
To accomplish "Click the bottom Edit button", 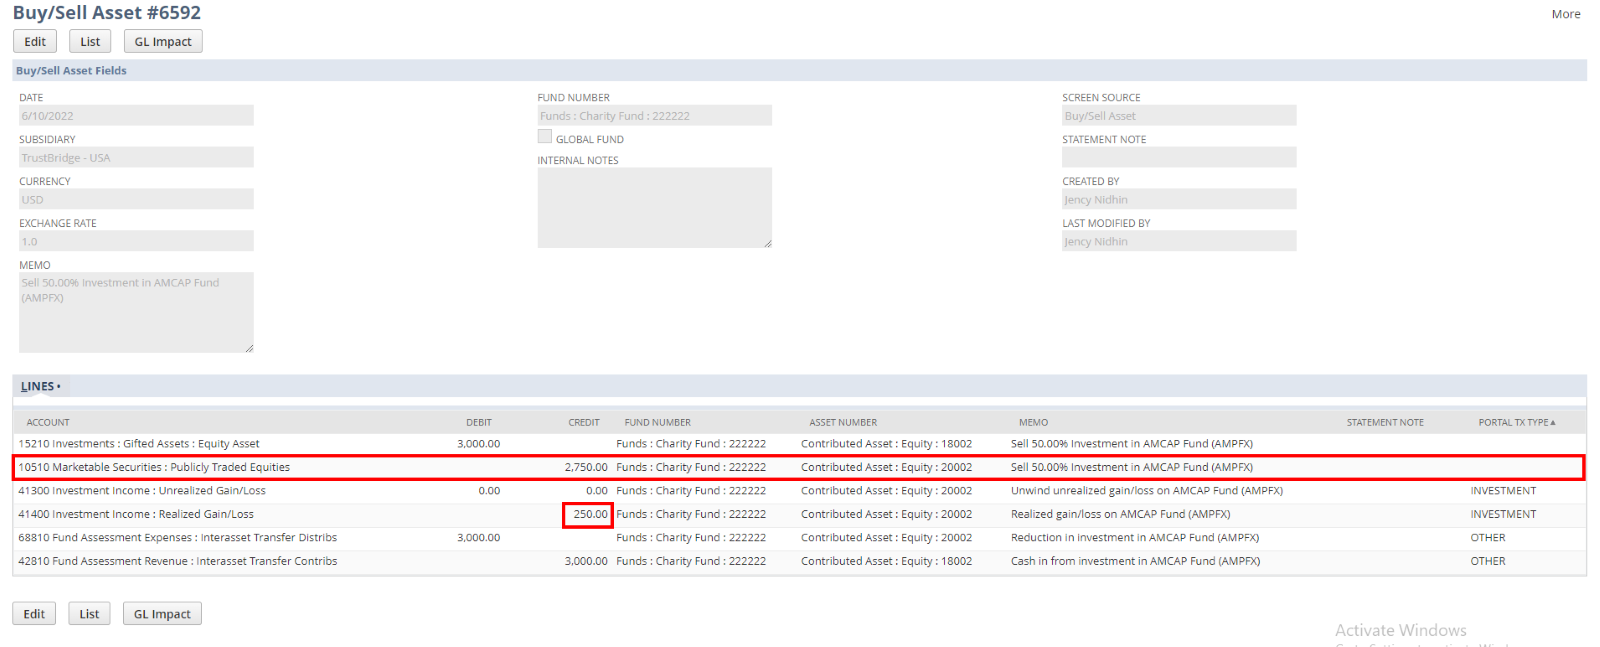I will point(34,613).
